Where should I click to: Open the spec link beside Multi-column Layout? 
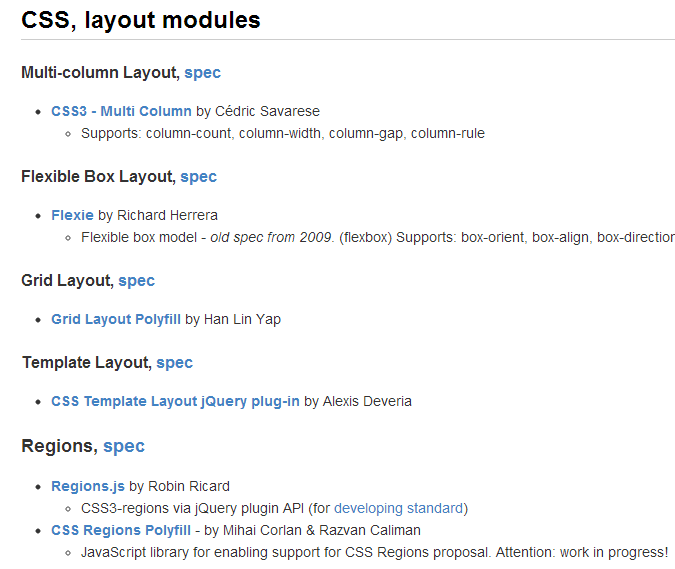tap(202, 73)
